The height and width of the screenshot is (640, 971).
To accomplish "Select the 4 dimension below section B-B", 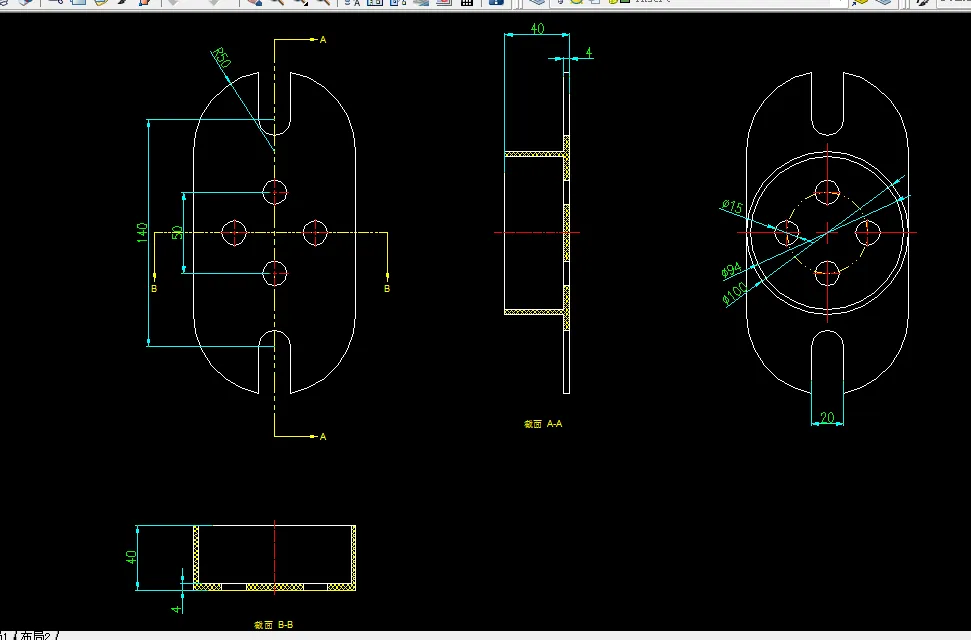I will [176, 608].
